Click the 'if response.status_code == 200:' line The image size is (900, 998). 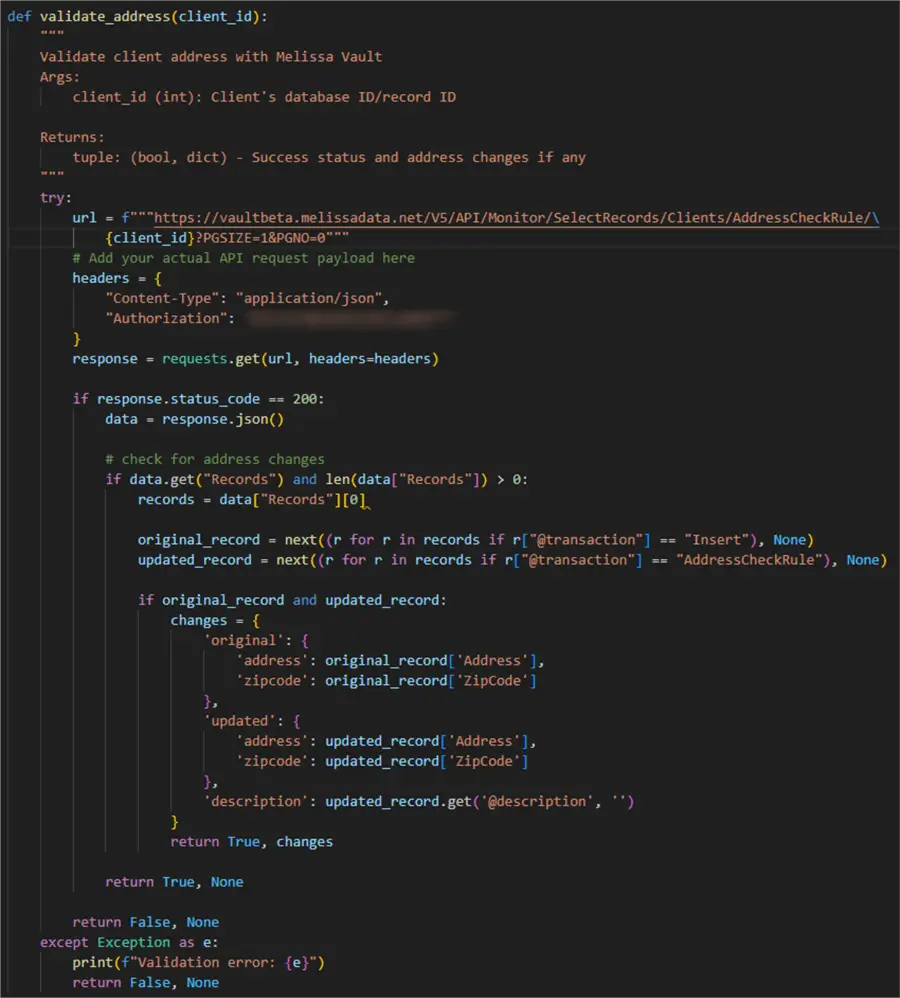(x=198, y=399)
